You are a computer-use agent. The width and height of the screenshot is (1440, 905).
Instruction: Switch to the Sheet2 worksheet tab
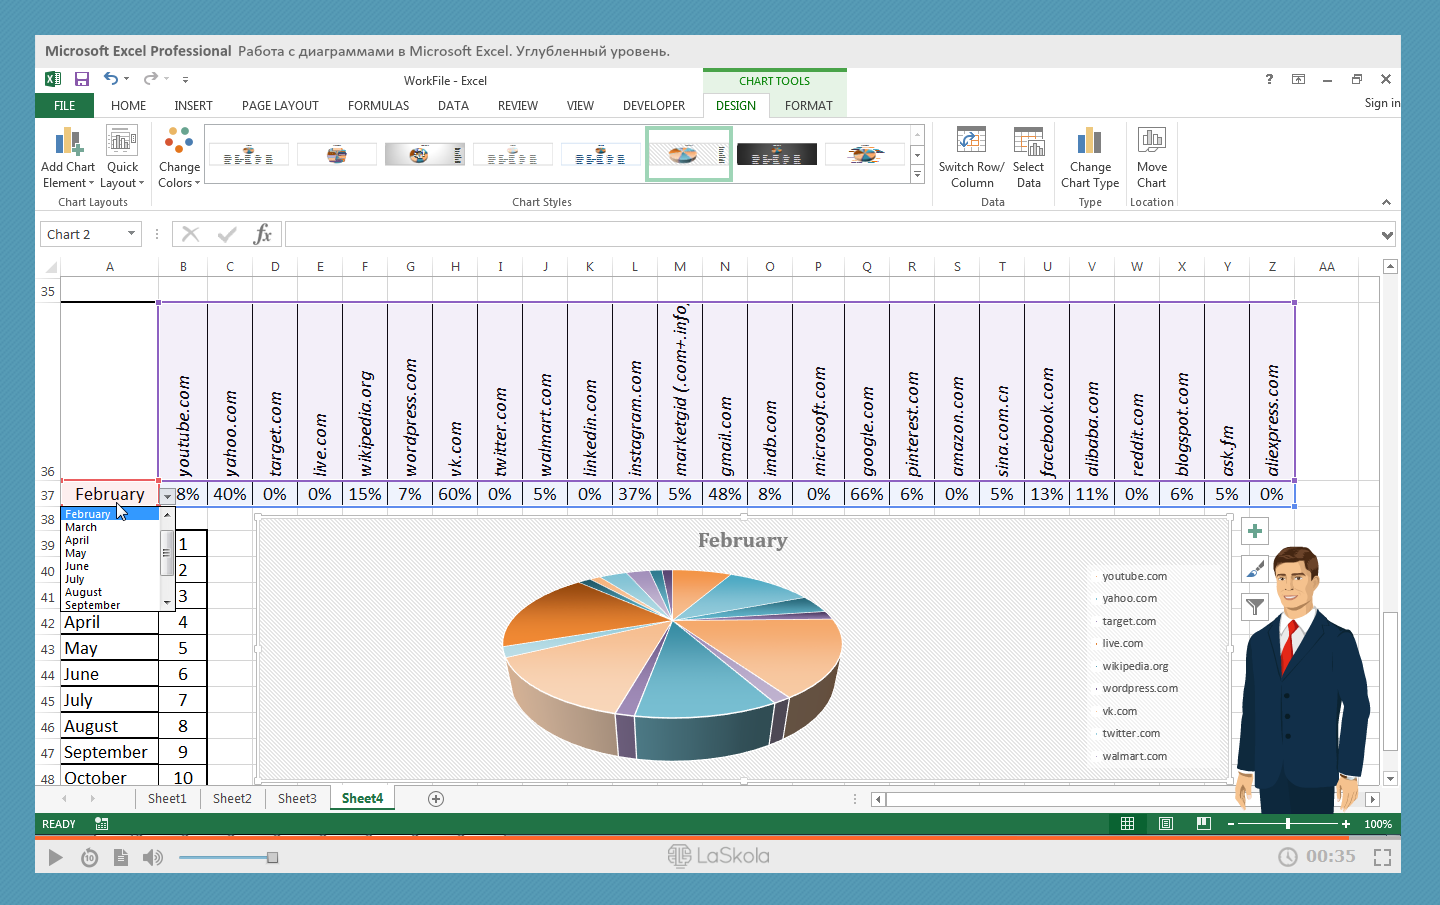tap(232, 798)
